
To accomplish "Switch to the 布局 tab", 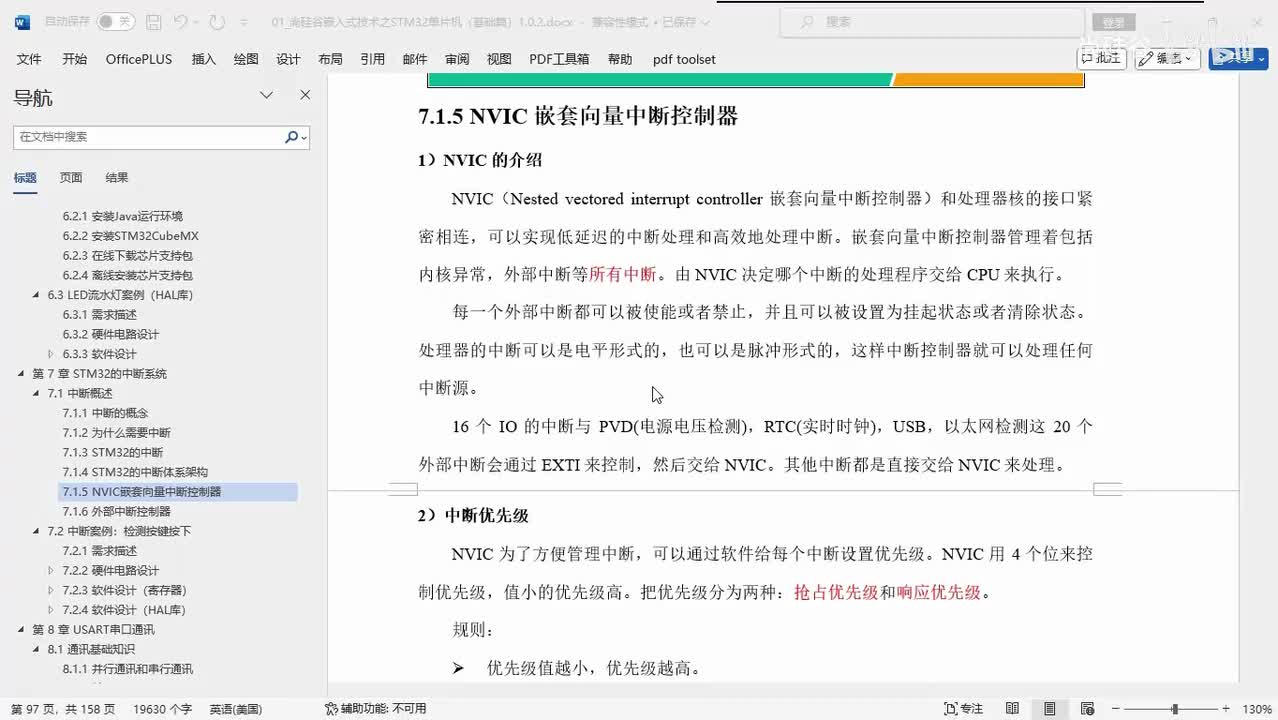I will [x=330, y=59].
